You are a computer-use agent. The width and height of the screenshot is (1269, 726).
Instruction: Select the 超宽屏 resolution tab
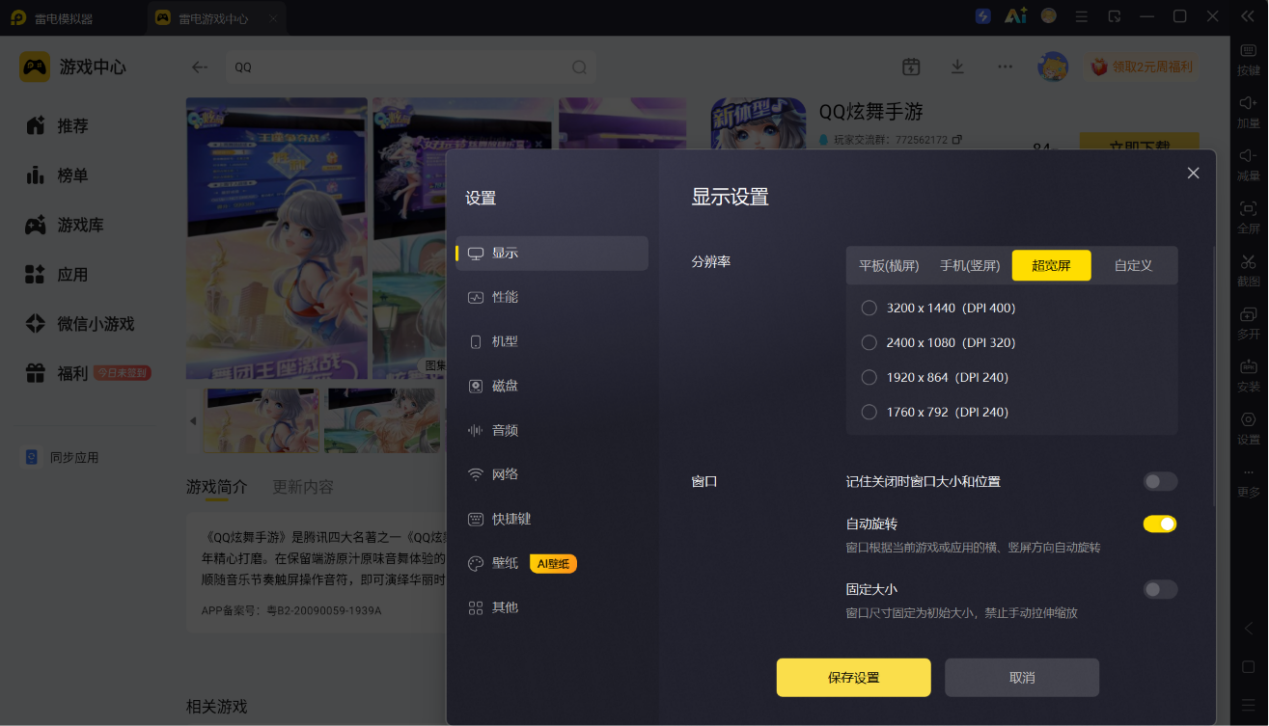tap(1051, 266)
